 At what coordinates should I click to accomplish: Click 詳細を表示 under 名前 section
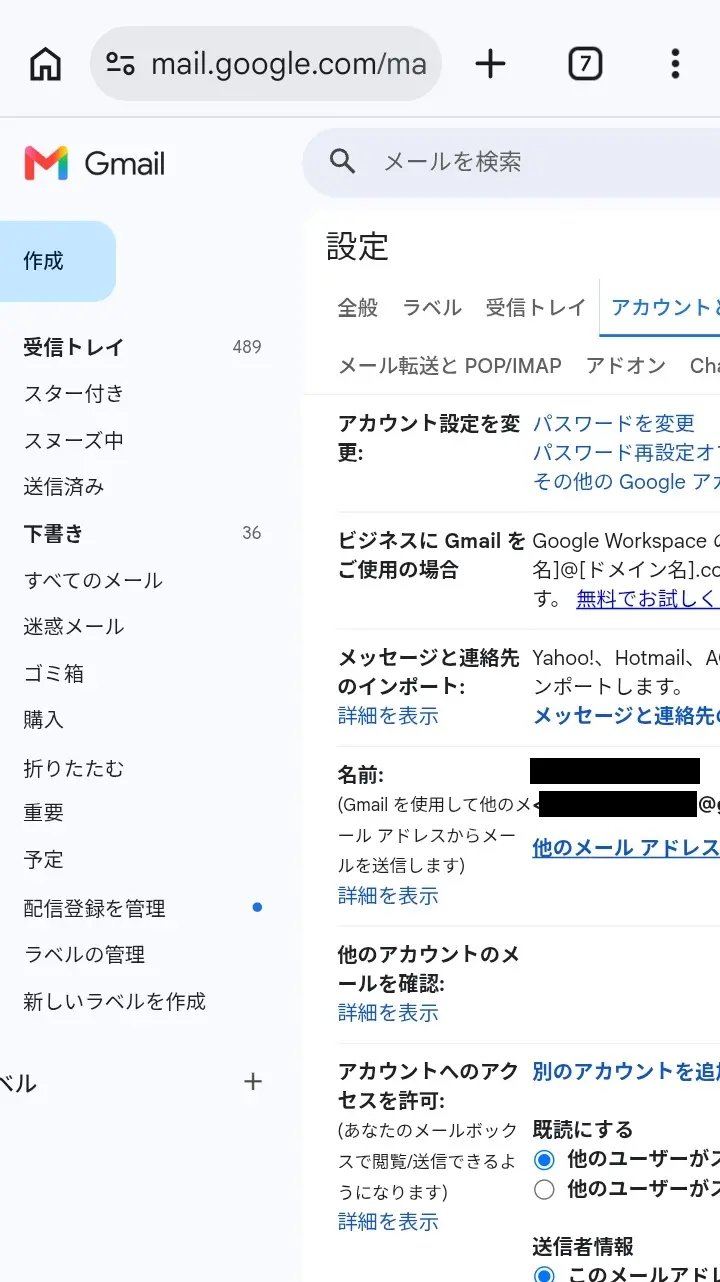pyautogui.click(x=388, y=895)
